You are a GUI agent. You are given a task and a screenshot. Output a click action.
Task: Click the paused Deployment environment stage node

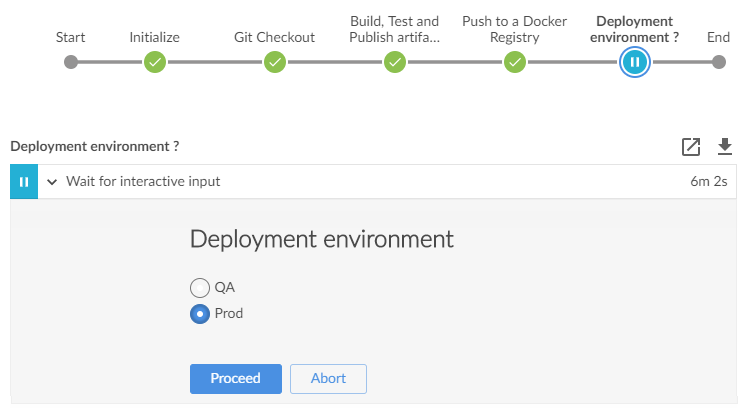click(x=635, y=62)
